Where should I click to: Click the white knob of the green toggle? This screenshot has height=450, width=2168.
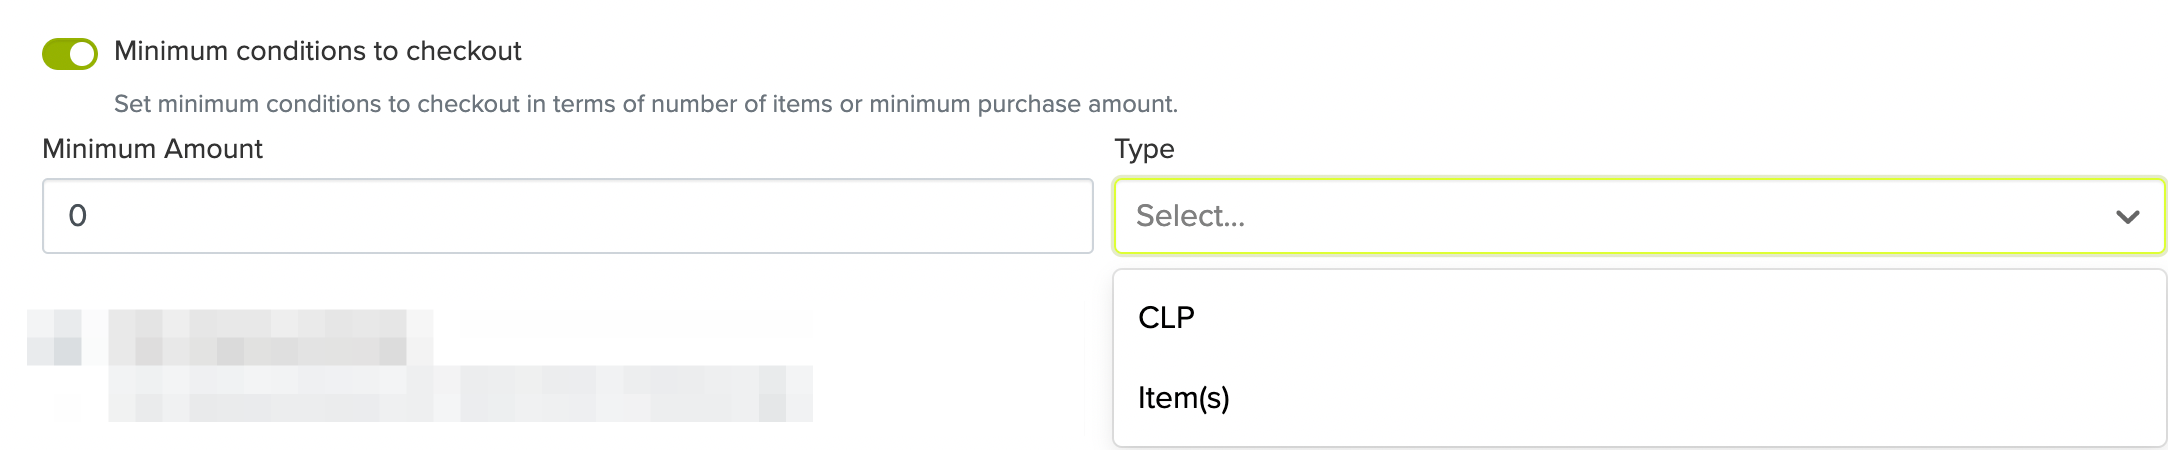click(x=82, y=54)
